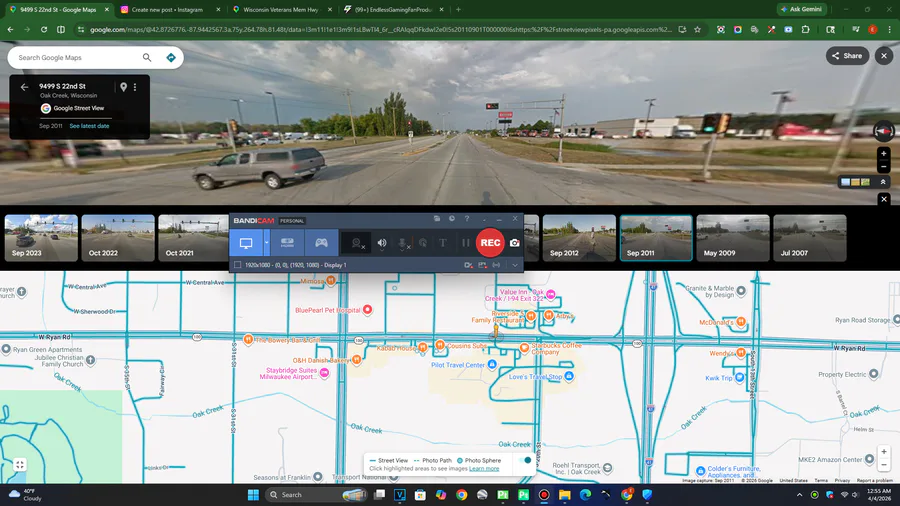
Task: Focus the Search Google Maps field
Action: click(76, 57)
